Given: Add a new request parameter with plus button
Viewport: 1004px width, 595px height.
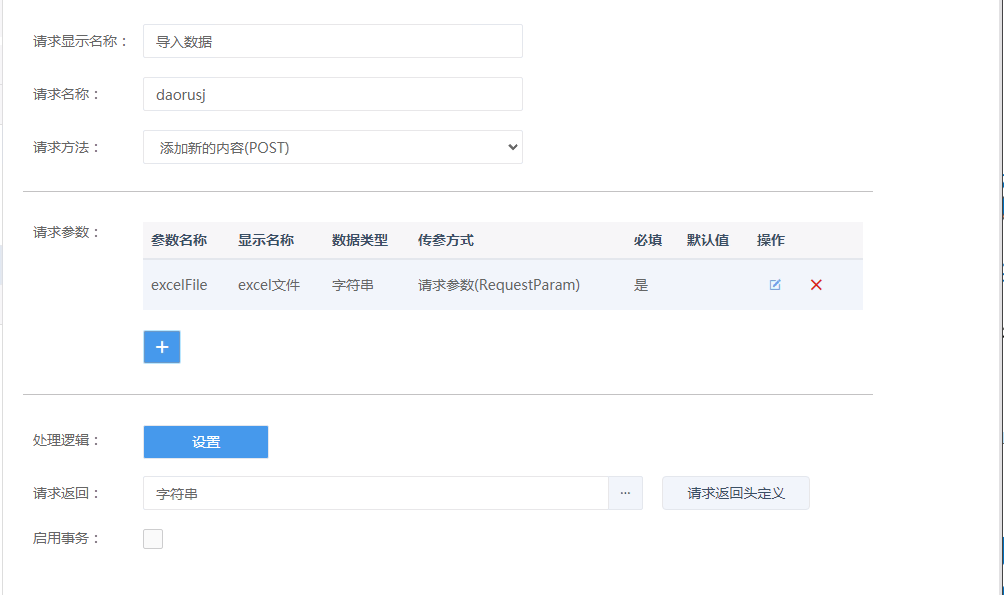Looking at the screenshot, I should click(162, 347).
